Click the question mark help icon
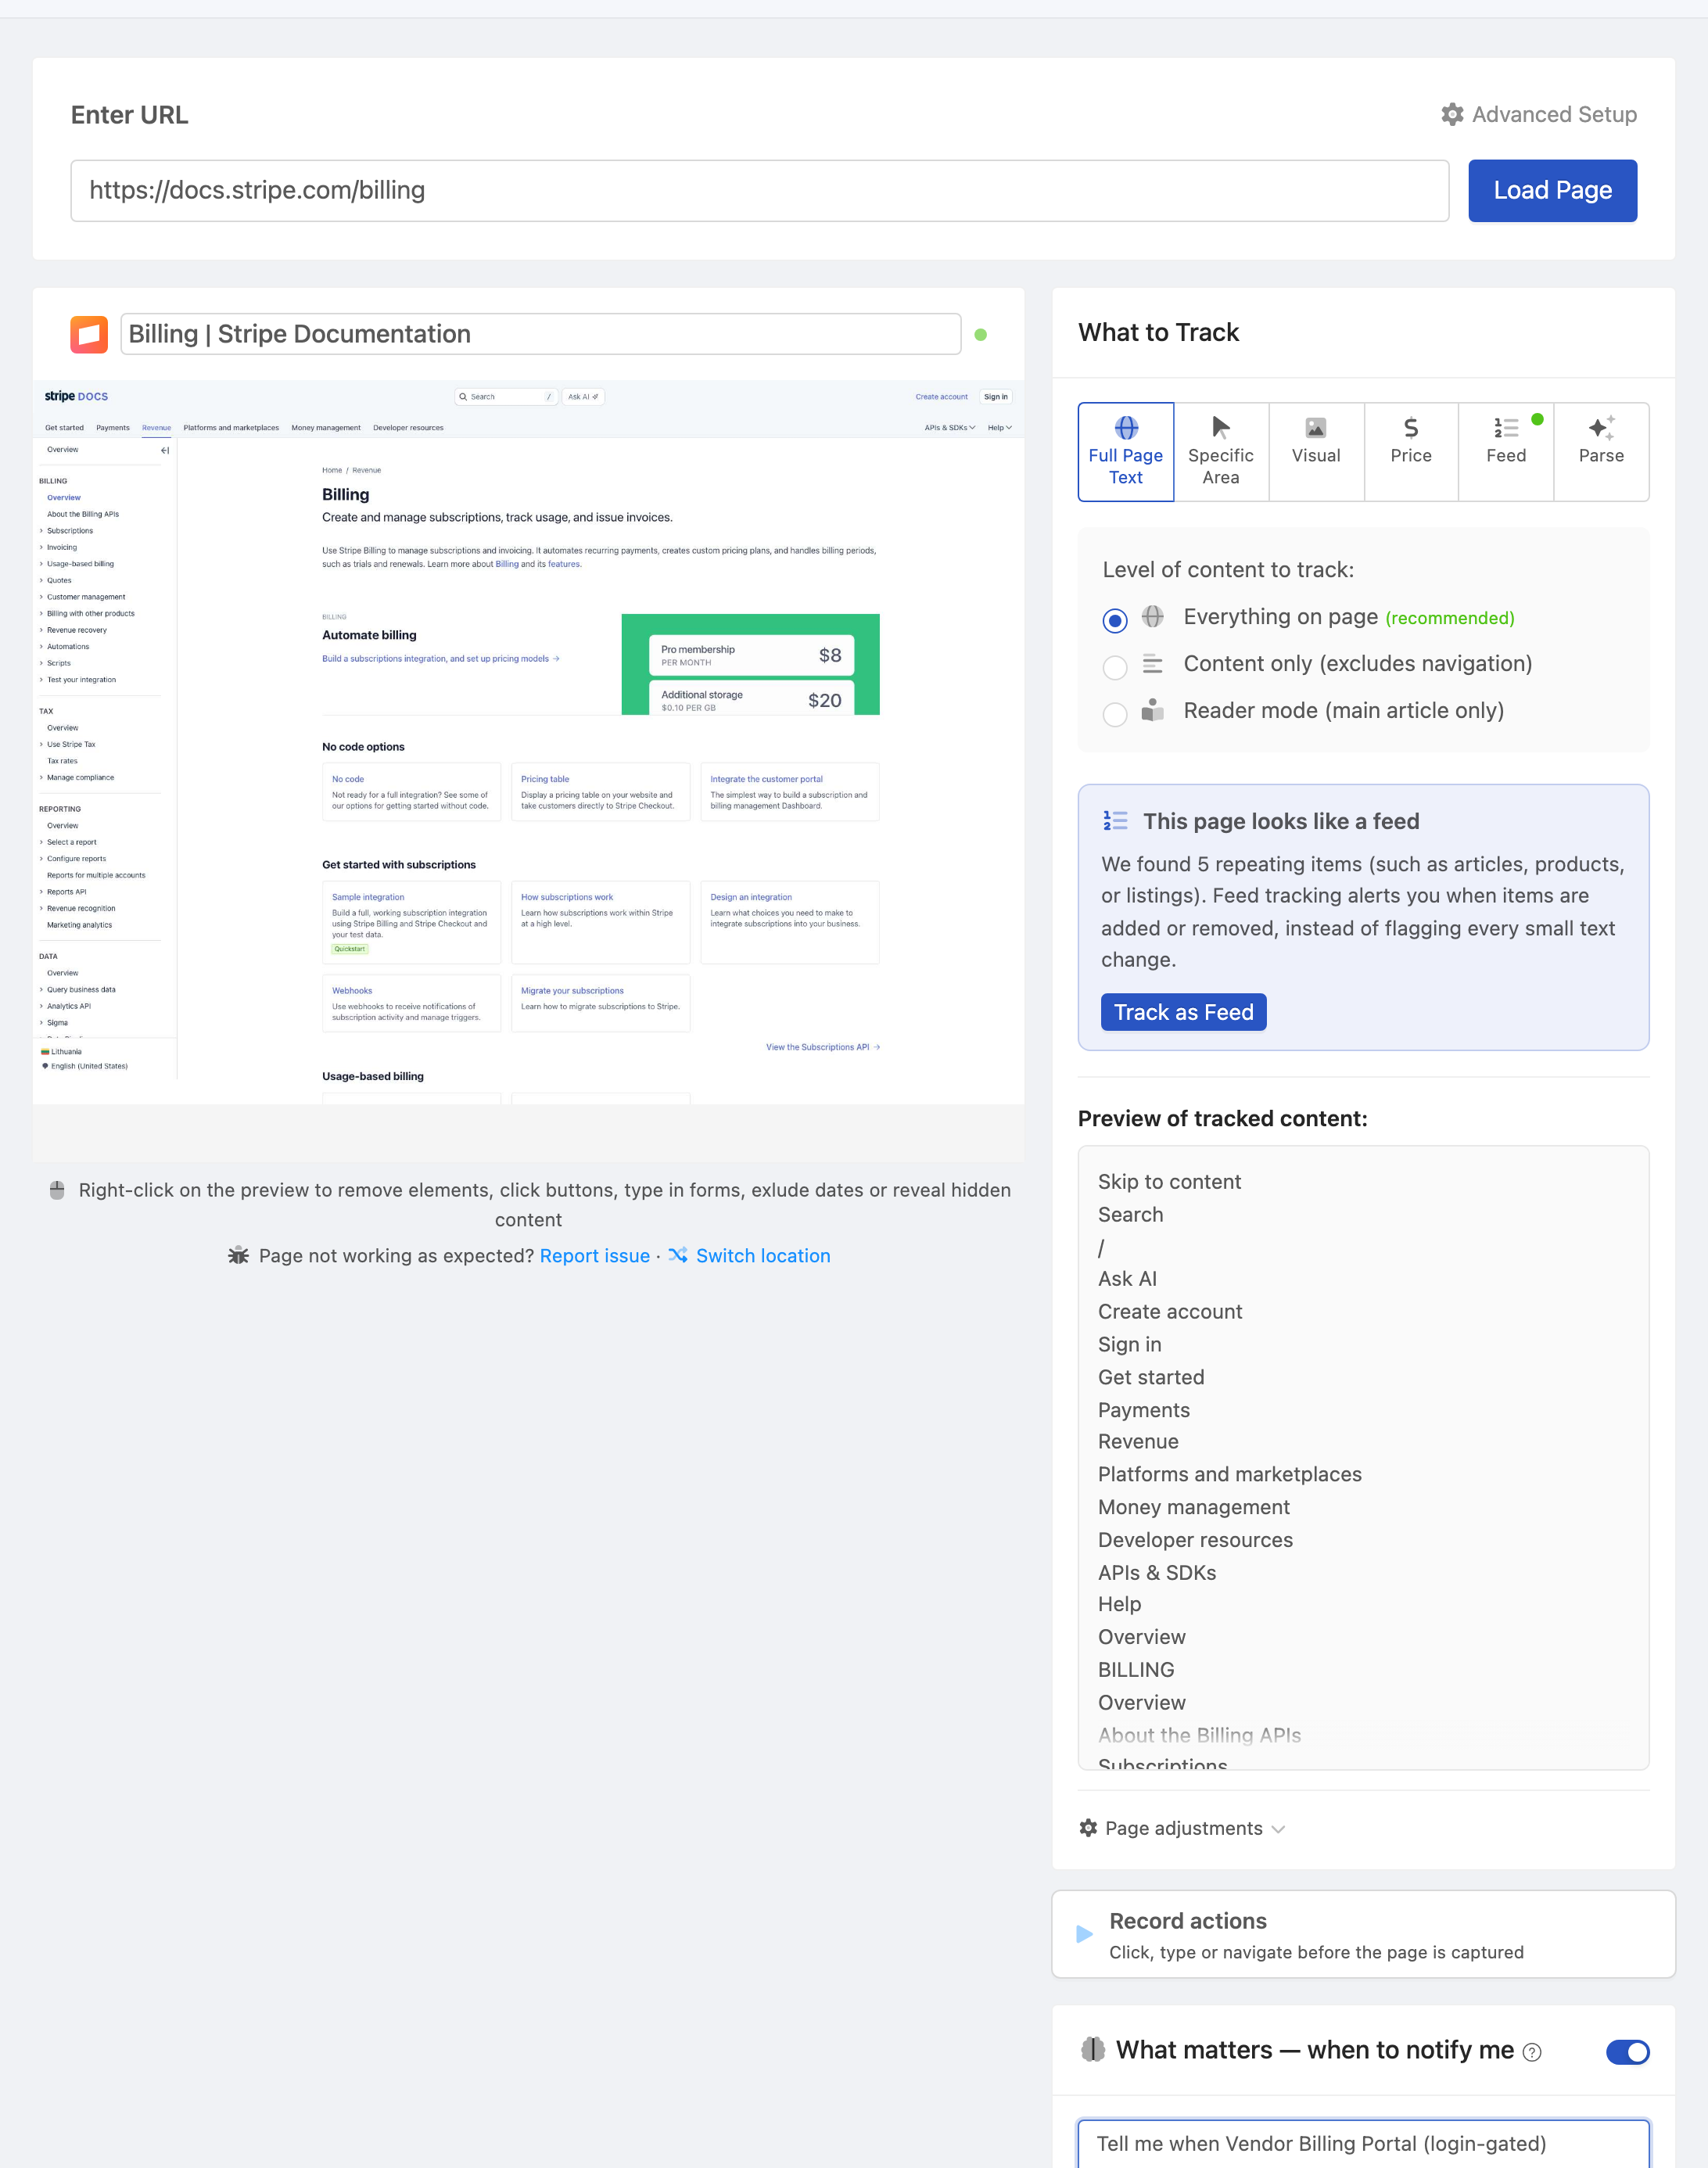1708x2168 pixels. (1532, 2052)
